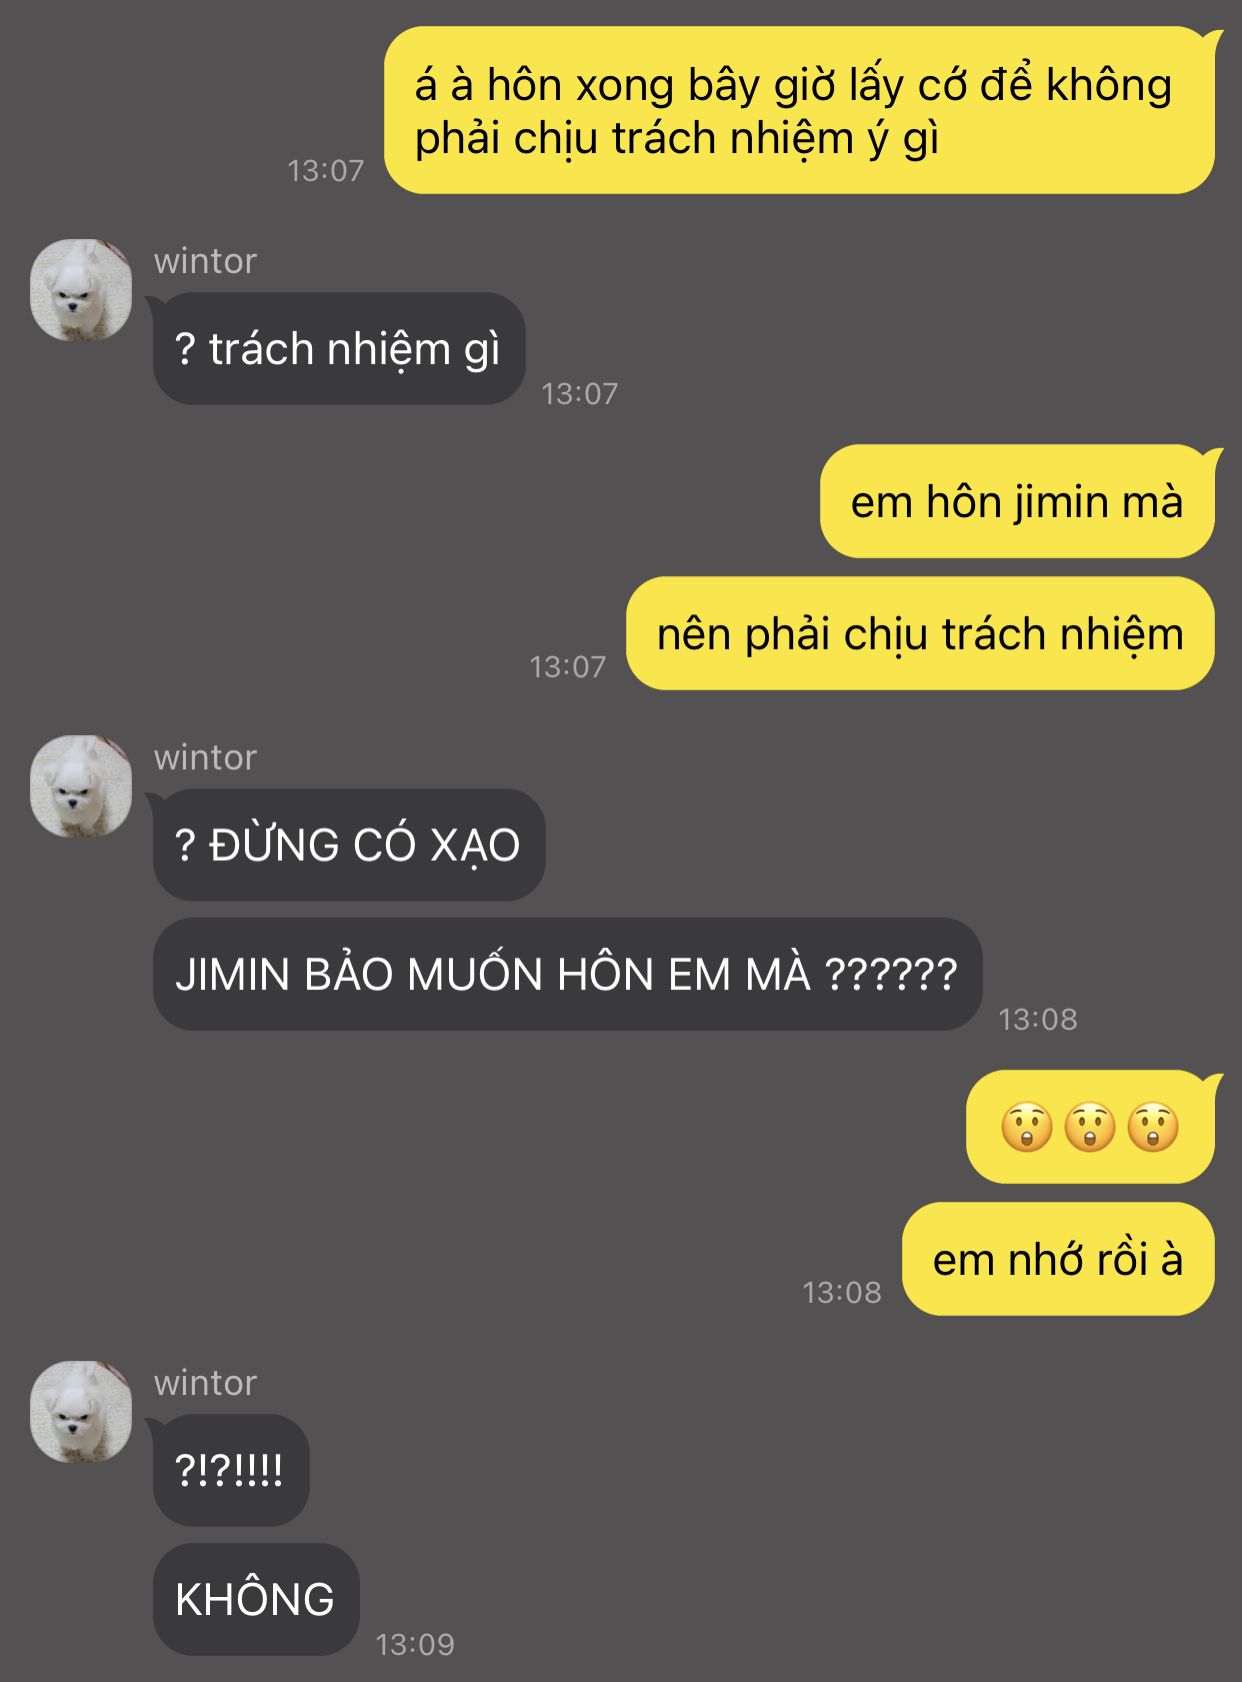
Task: Tap the bubble with three surprised emojis
Action: point(1091,1127)
